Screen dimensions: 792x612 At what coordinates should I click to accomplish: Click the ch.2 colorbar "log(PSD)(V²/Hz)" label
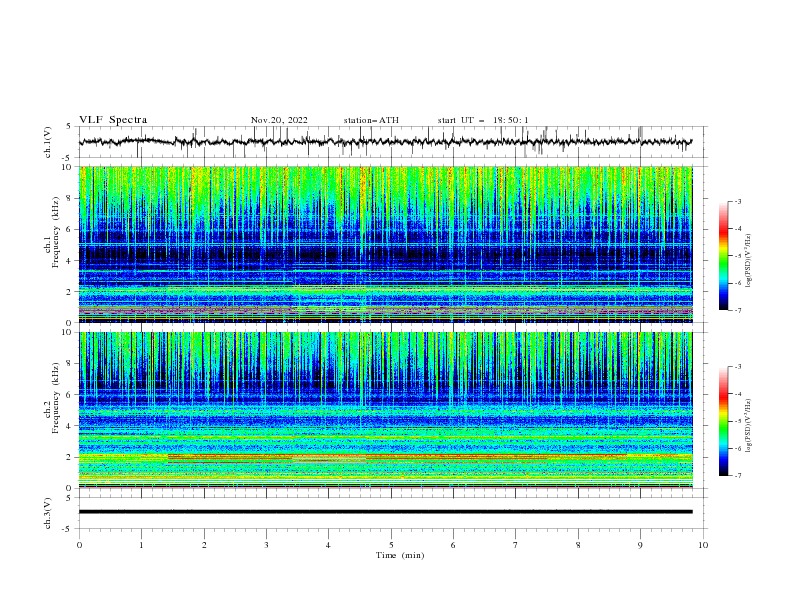pos(748,426)
